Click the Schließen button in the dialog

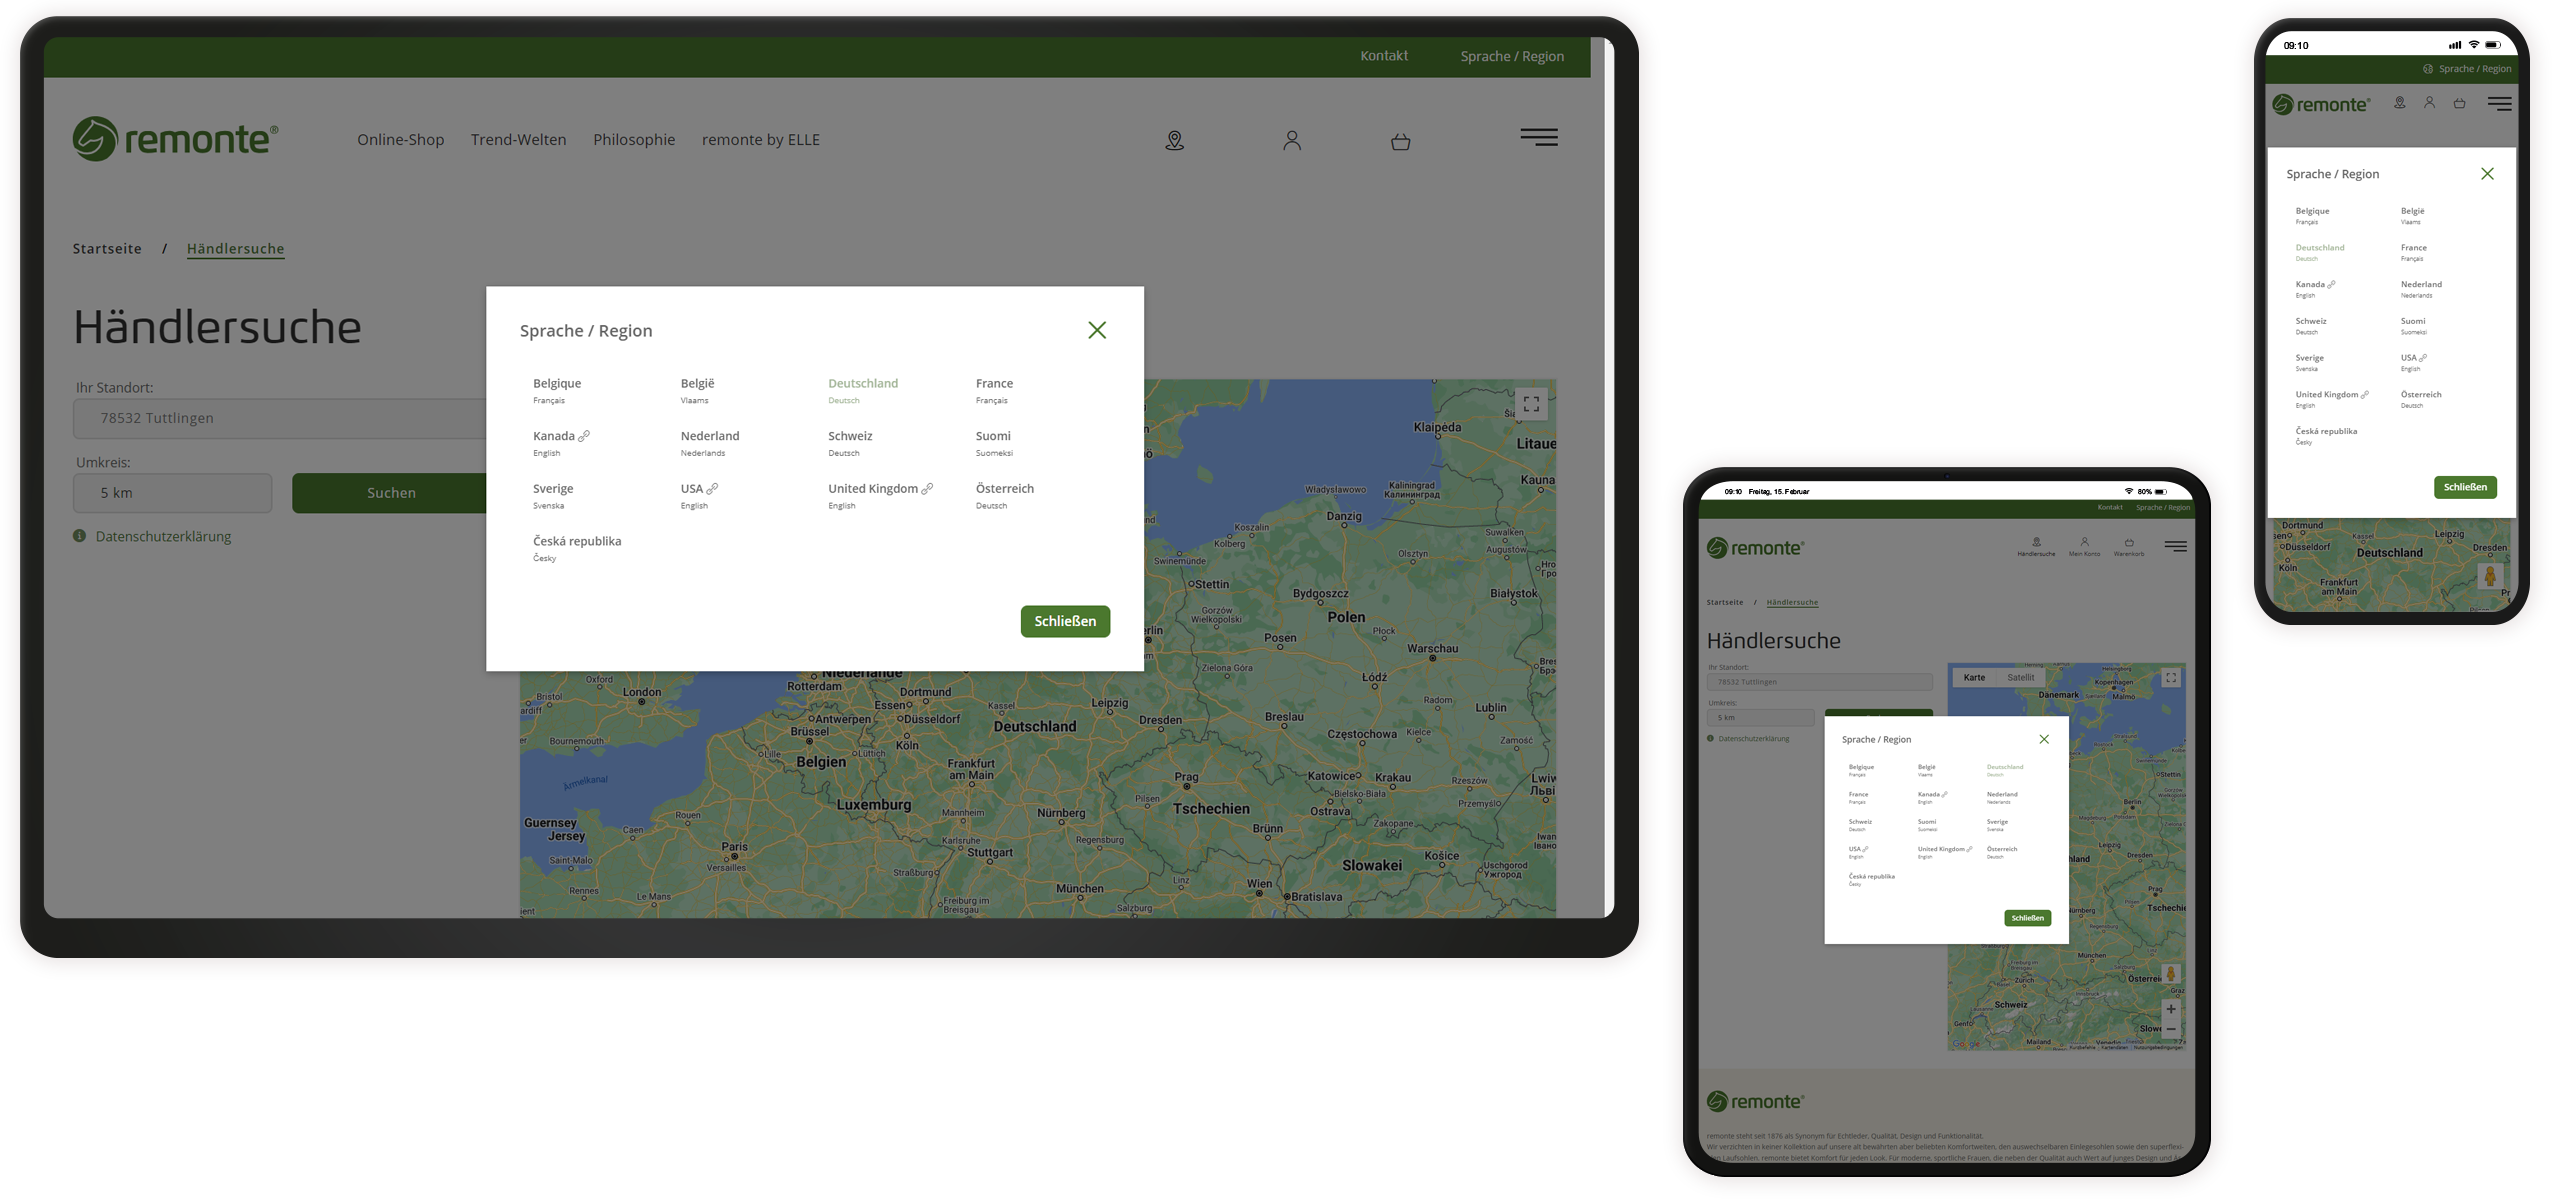click(1064, 621)
